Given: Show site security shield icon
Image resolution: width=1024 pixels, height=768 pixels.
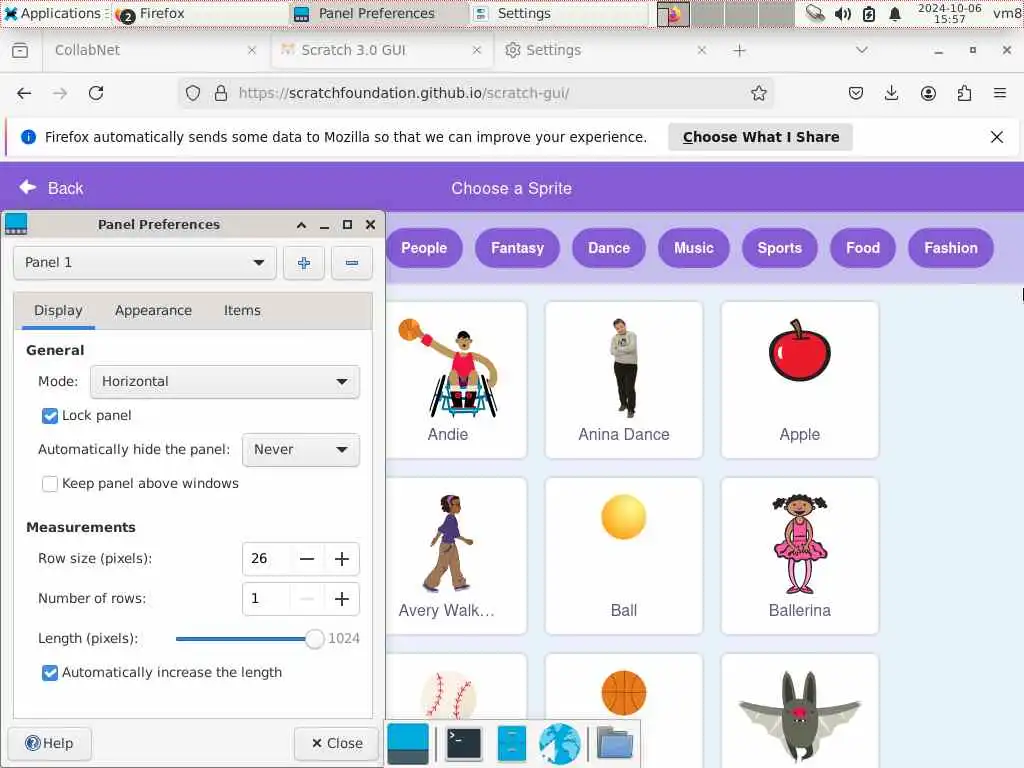Looking at the screenshot, I should [x=193, y=93].
